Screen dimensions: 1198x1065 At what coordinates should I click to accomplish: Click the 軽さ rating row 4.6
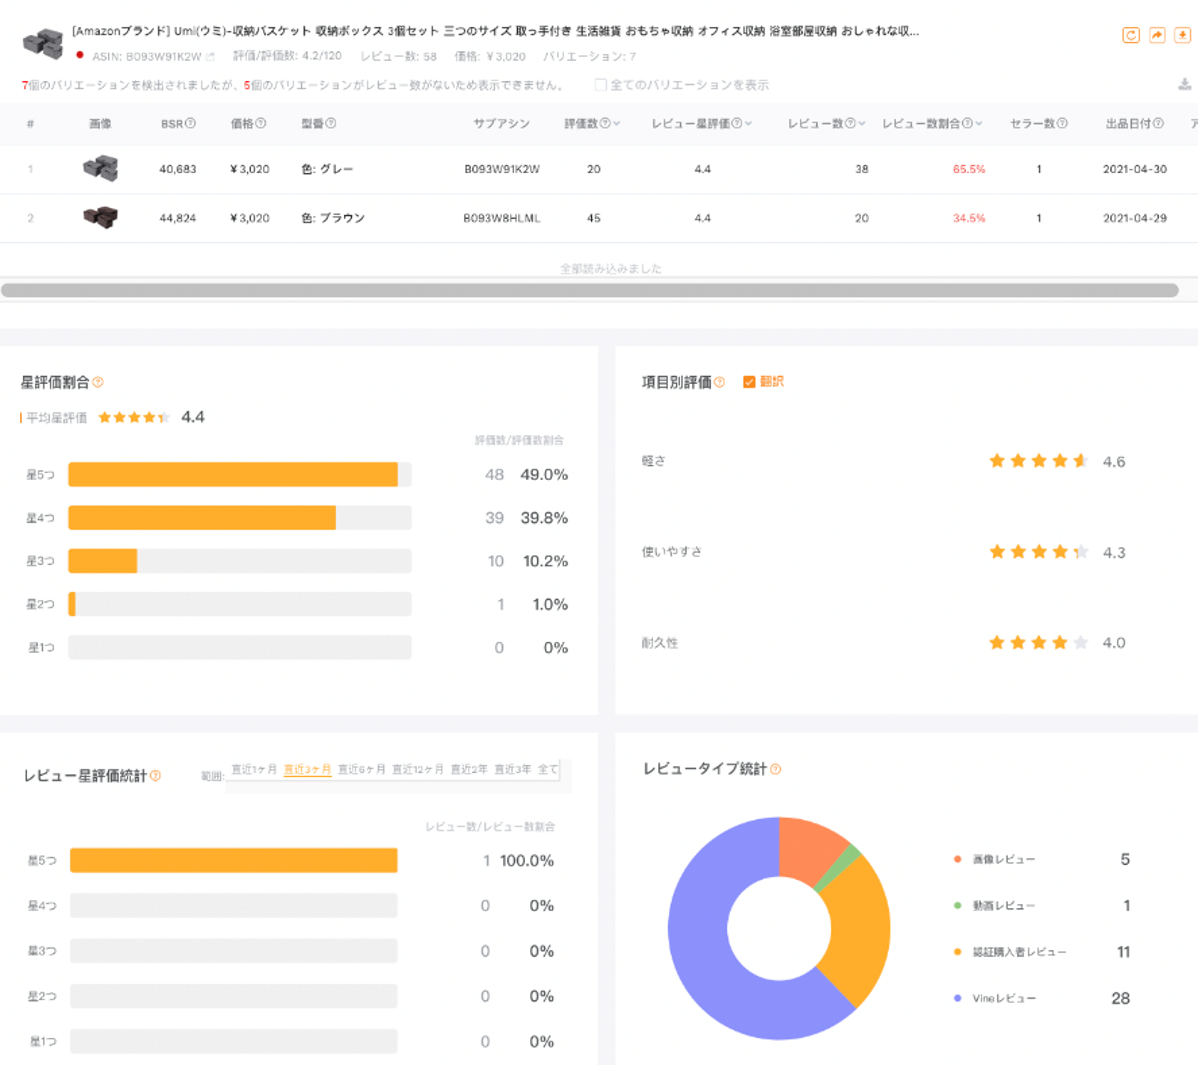click(x=883, y=461)
